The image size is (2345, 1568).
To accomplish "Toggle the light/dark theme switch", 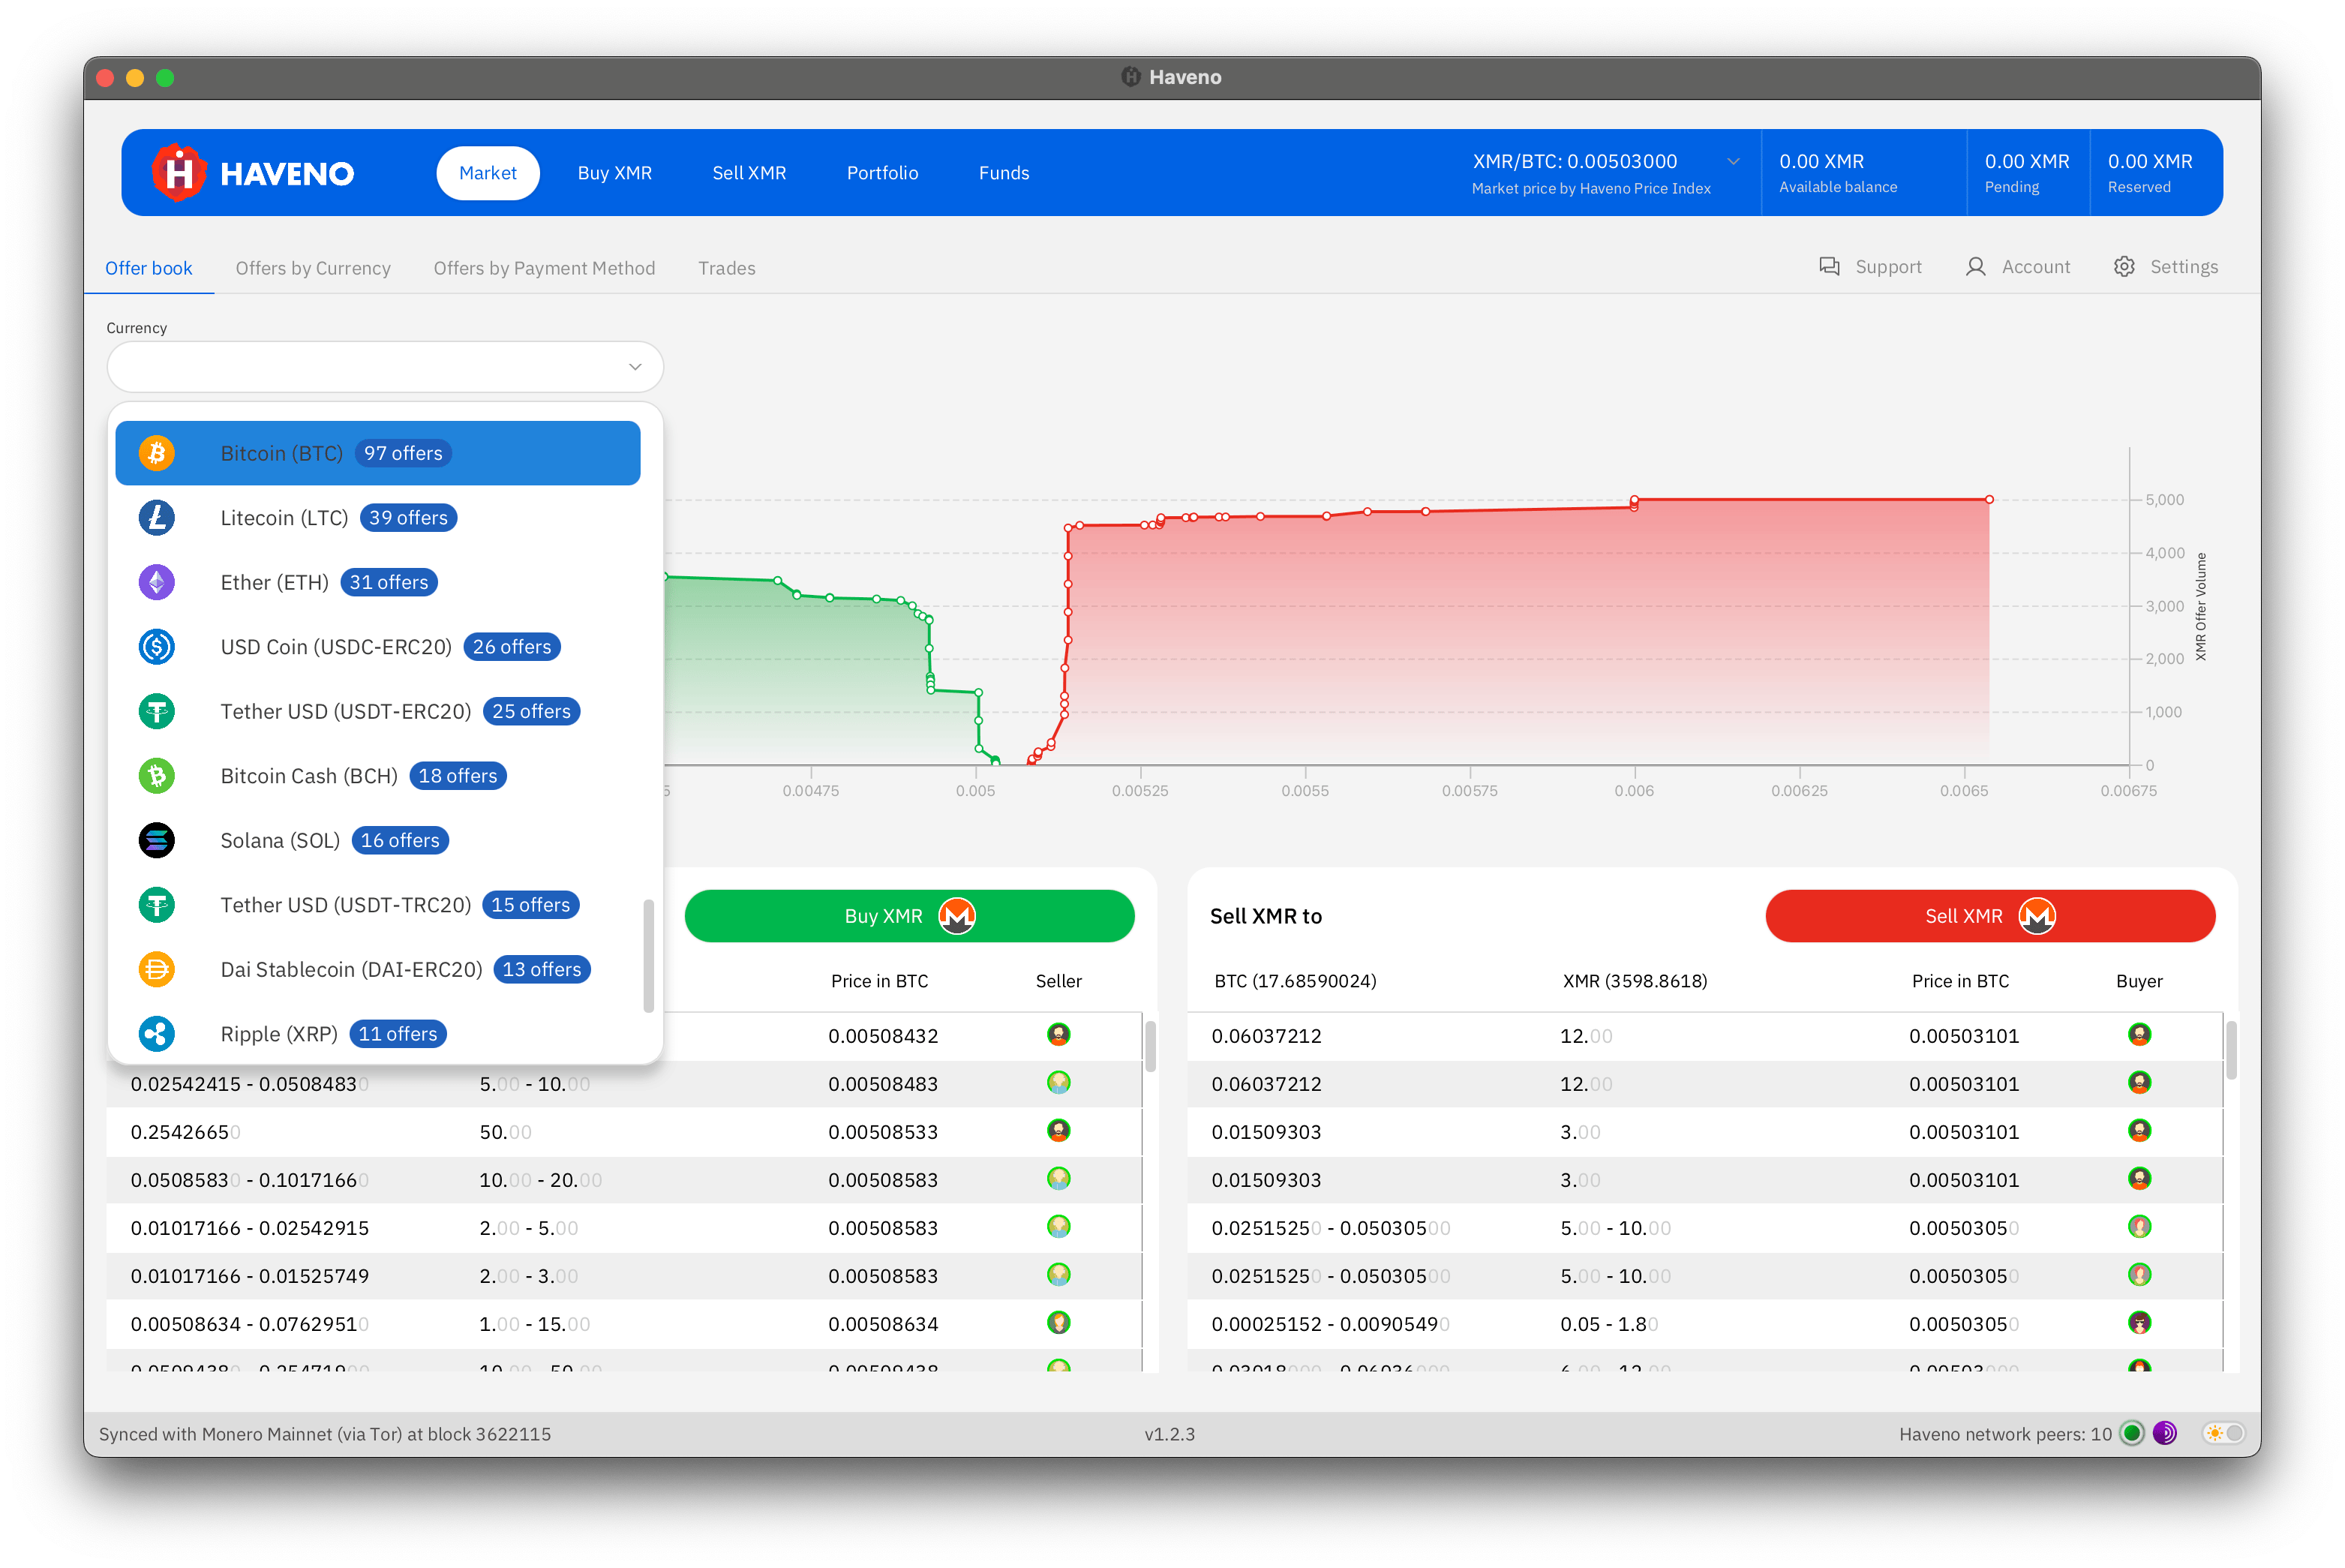I will pos(2225,1433).
